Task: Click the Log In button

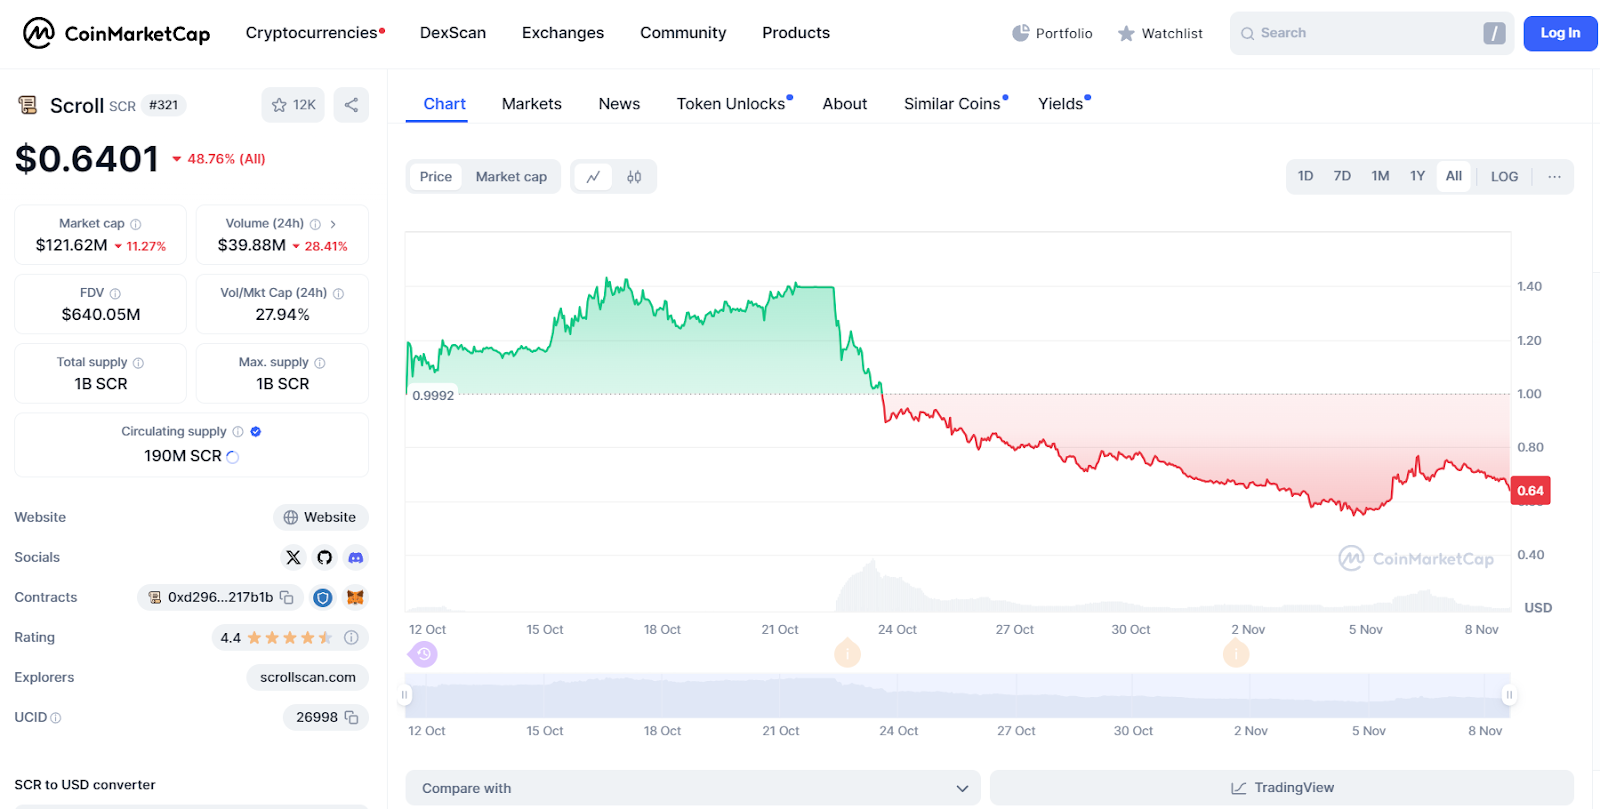Action: pos(1560,33)
